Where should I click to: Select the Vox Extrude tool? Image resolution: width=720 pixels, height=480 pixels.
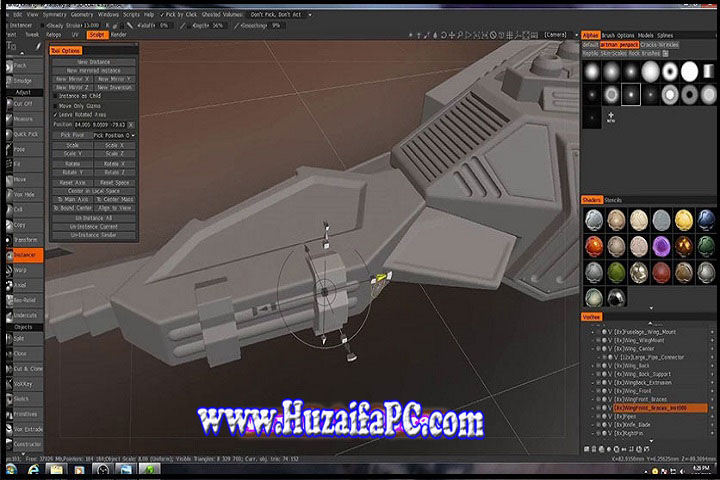tap(24, 429)
